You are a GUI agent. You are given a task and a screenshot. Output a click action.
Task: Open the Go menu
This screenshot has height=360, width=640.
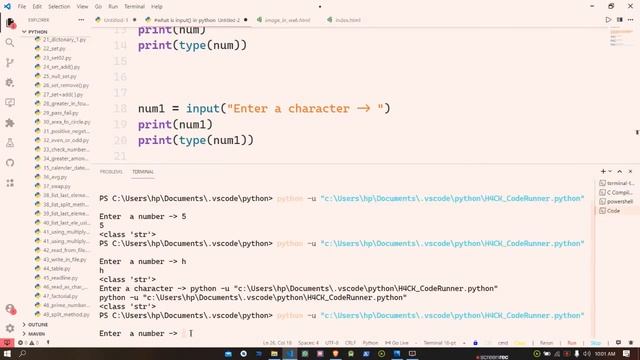coord(98,7)
